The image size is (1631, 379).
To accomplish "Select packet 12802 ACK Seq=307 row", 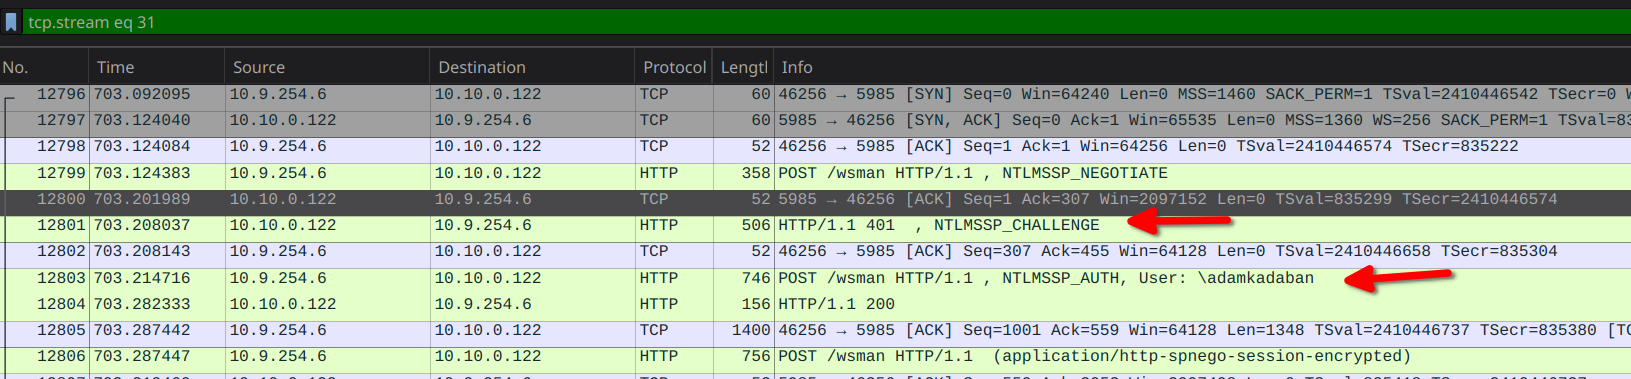I will [815, 251].
